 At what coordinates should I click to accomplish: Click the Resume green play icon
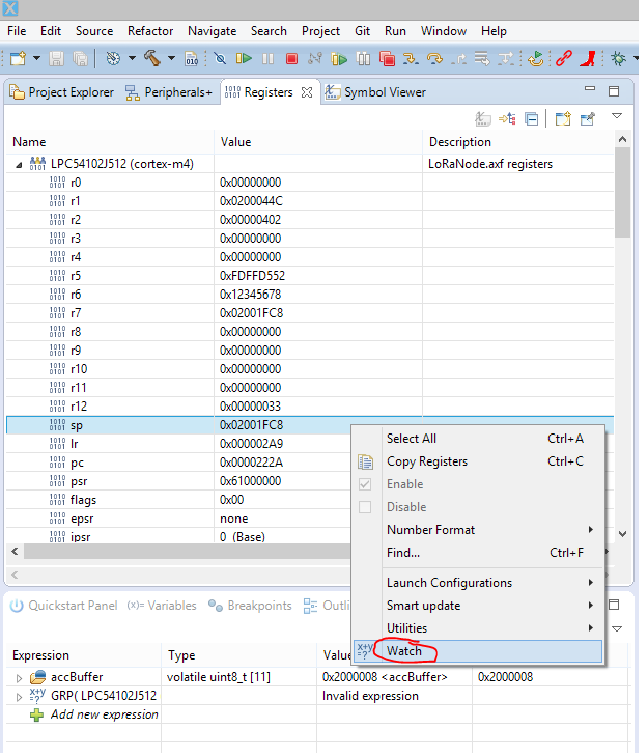244,59
